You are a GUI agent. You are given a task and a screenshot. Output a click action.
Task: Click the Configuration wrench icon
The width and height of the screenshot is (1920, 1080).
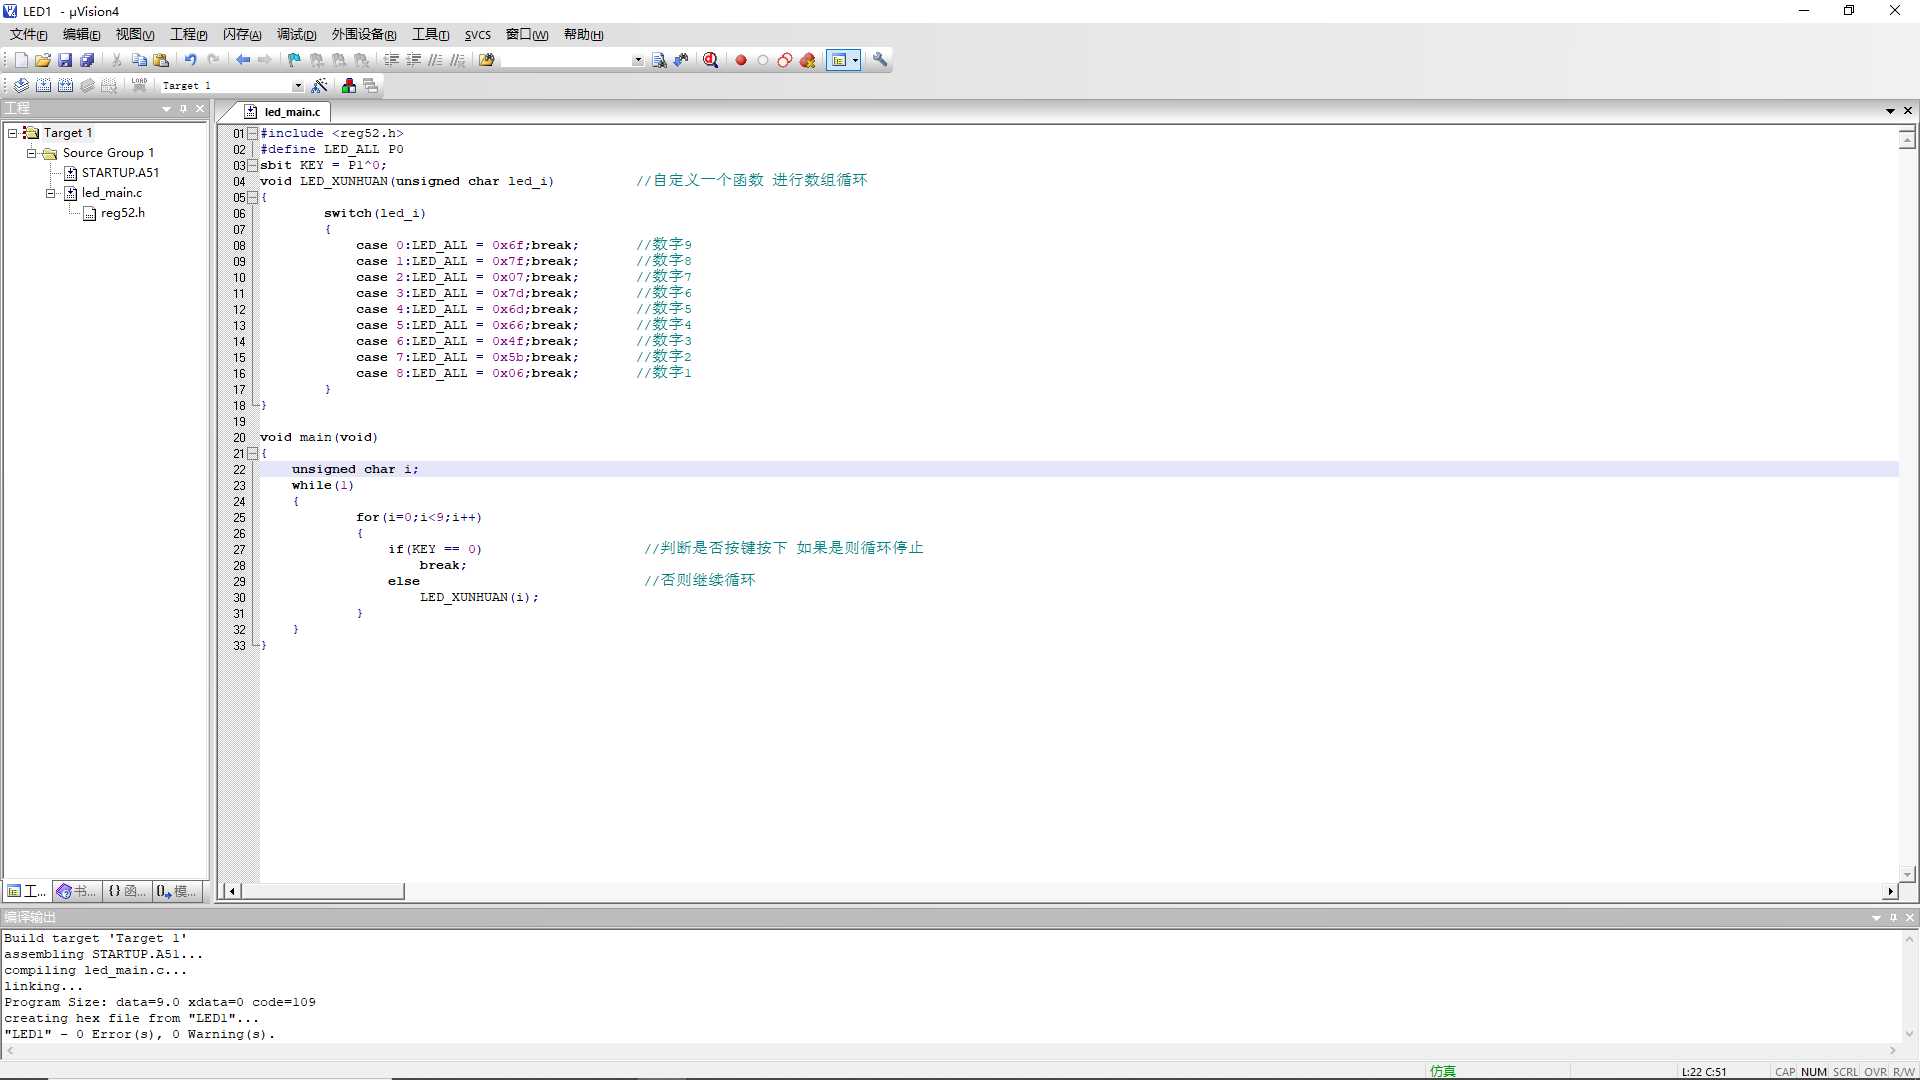(x=880, y=60)
